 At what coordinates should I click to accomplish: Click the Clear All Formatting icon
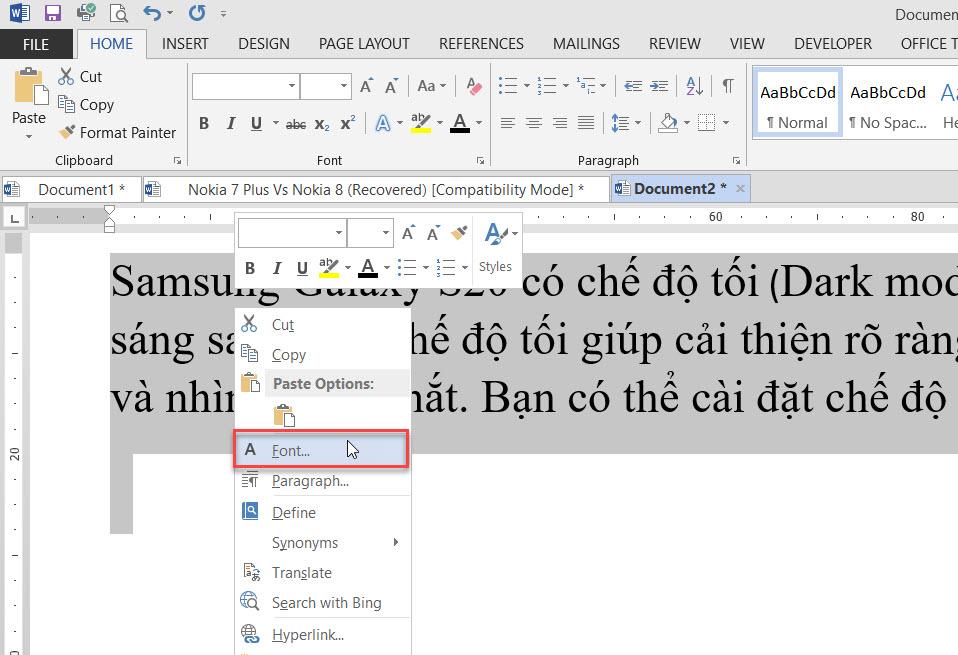(472, 86)
